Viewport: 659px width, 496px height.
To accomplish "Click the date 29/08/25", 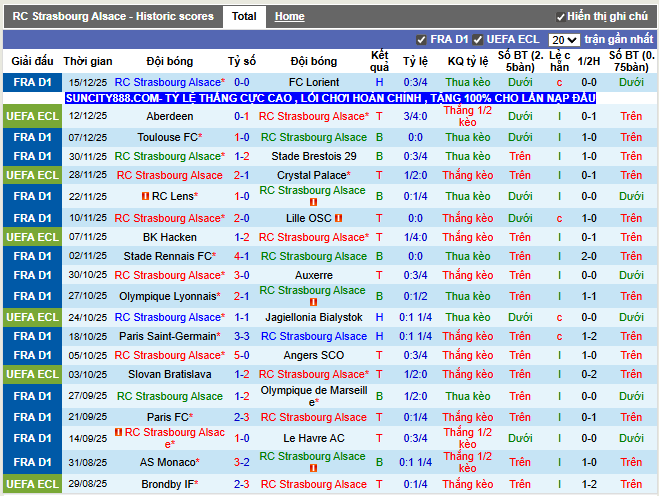I will pos(88,484).
